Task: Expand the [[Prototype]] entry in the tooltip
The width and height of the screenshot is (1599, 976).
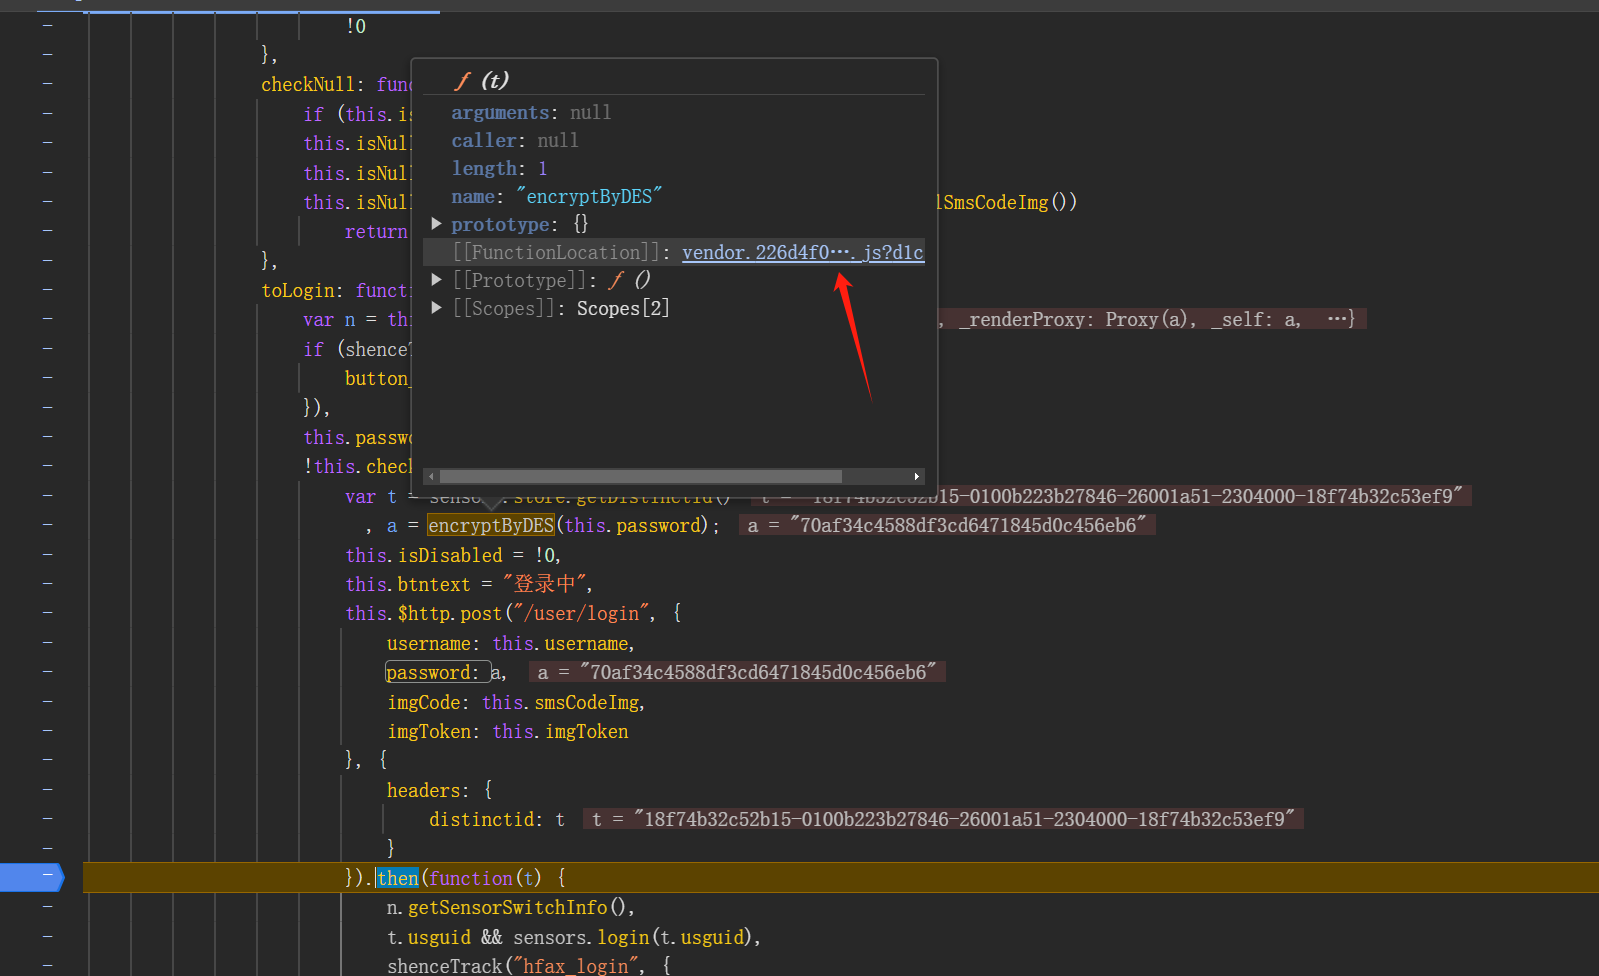Action: (x=436, y=279)
